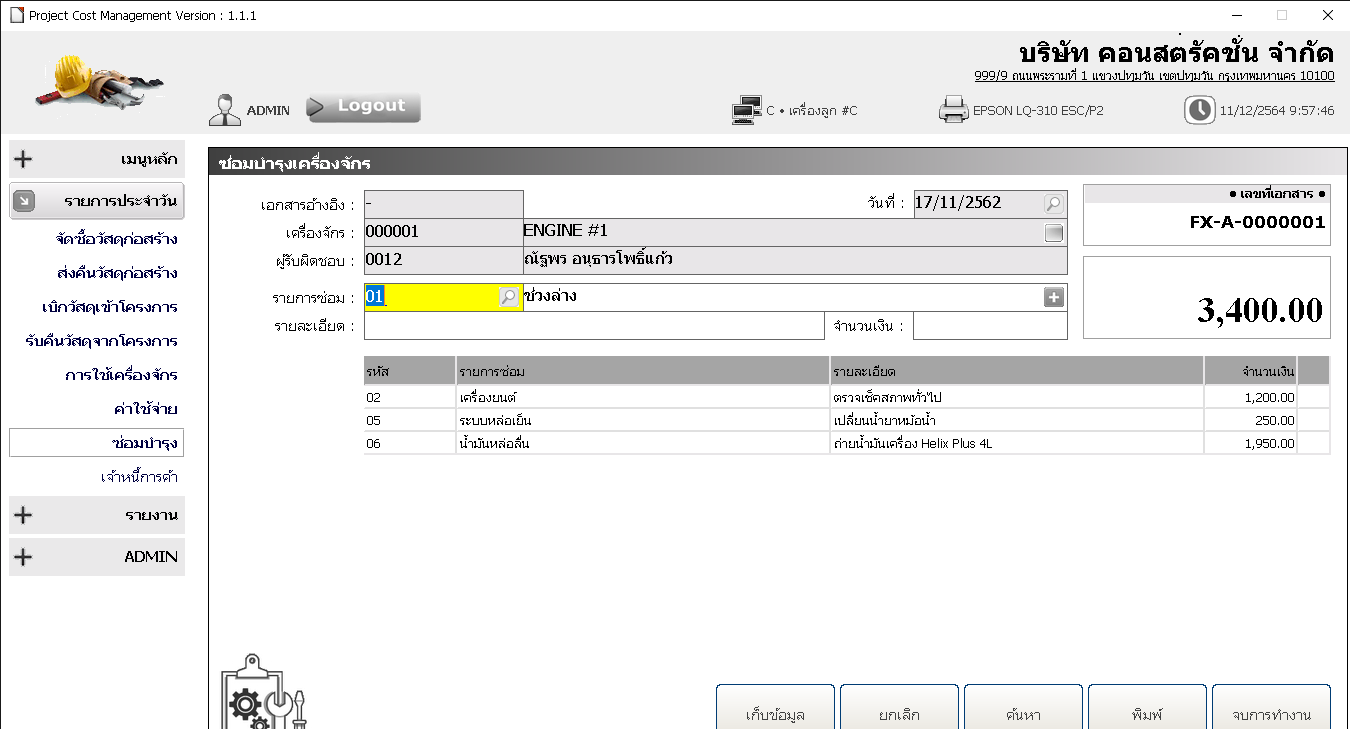Click the รายละเอียด detail input field
Image resolution: width=1350 pixels, height=729 pixels.
click(594, 327)
